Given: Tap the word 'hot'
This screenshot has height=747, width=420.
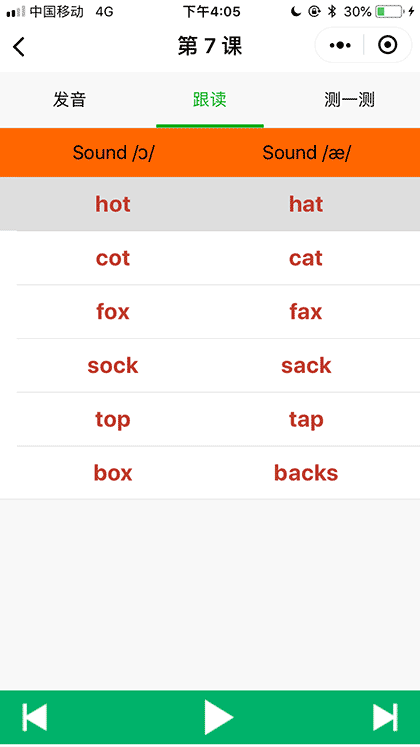Looking at the screenshot, I should pyautogui.click(x=113, y=204).
